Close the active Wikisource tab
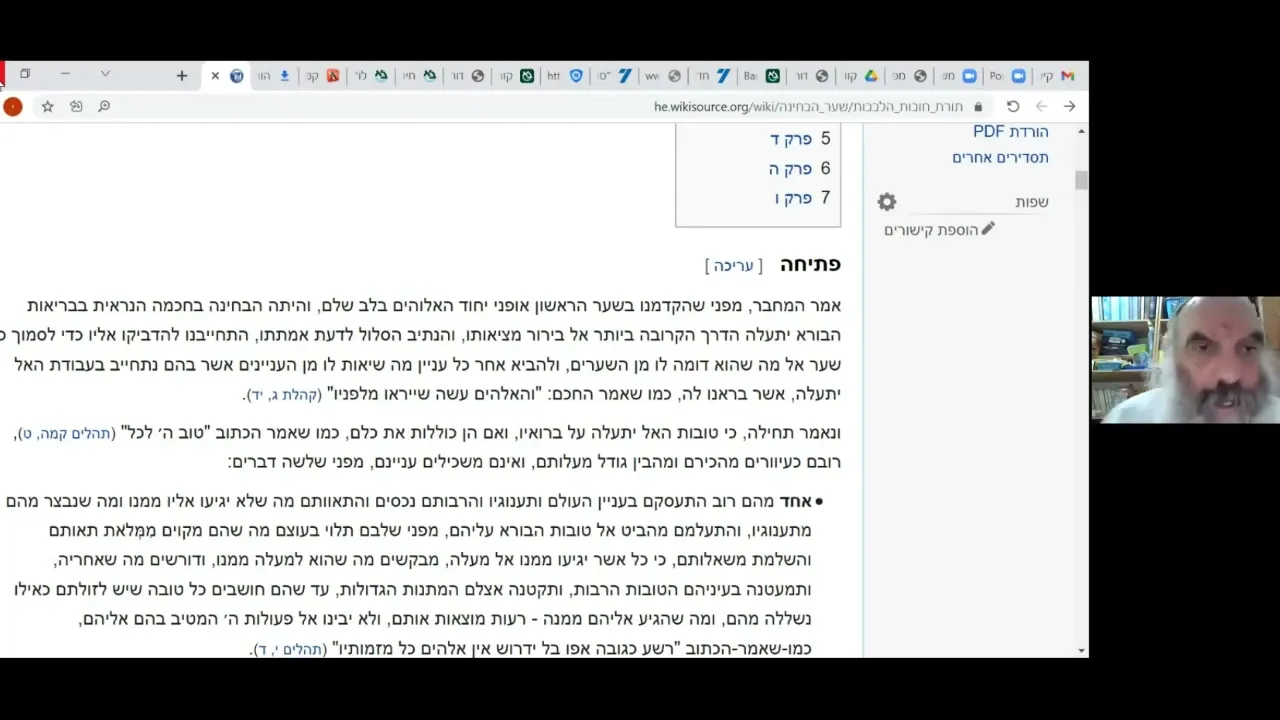This screenshot has width=1280, height=720. tap(215, 76)
